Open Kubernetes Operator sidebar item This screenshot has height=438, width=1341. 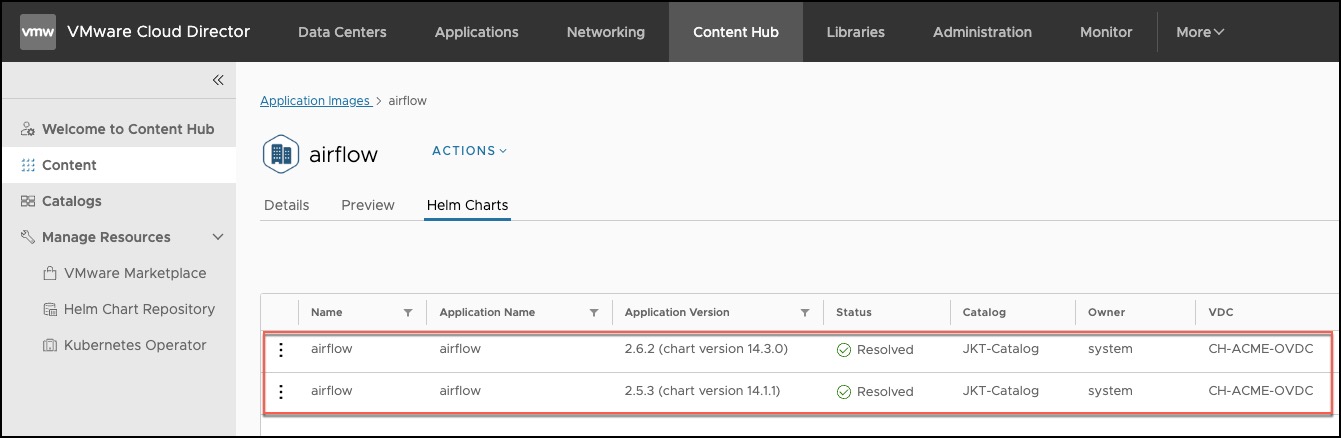134,345
